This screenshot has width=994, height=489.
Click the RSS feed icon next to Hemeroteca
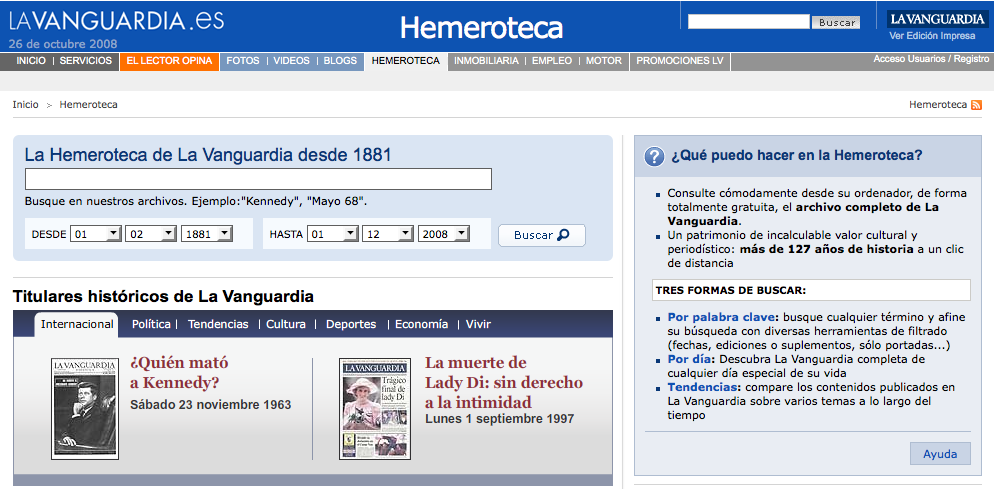click(x=976, y=105)
